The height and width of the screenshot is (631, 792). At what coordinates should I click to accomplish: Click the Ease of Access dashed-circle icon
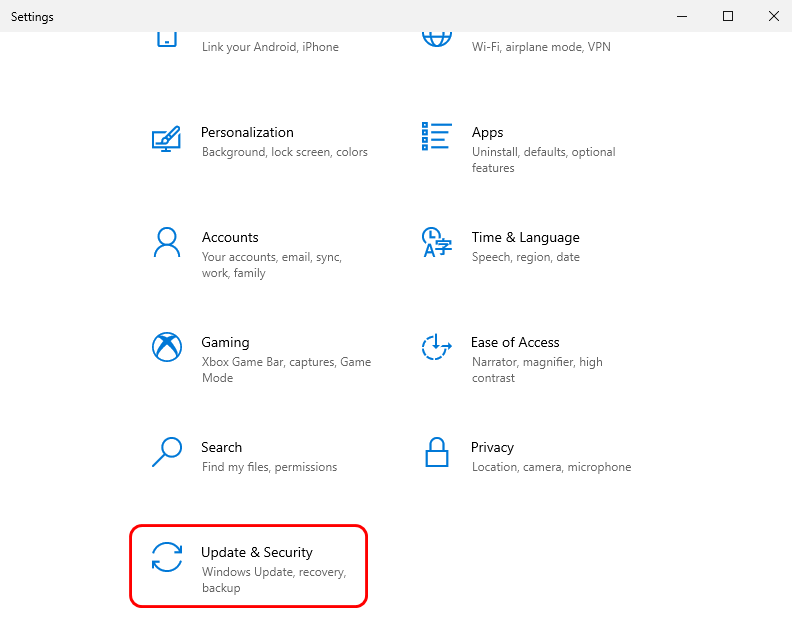click(x=436, y=347)
